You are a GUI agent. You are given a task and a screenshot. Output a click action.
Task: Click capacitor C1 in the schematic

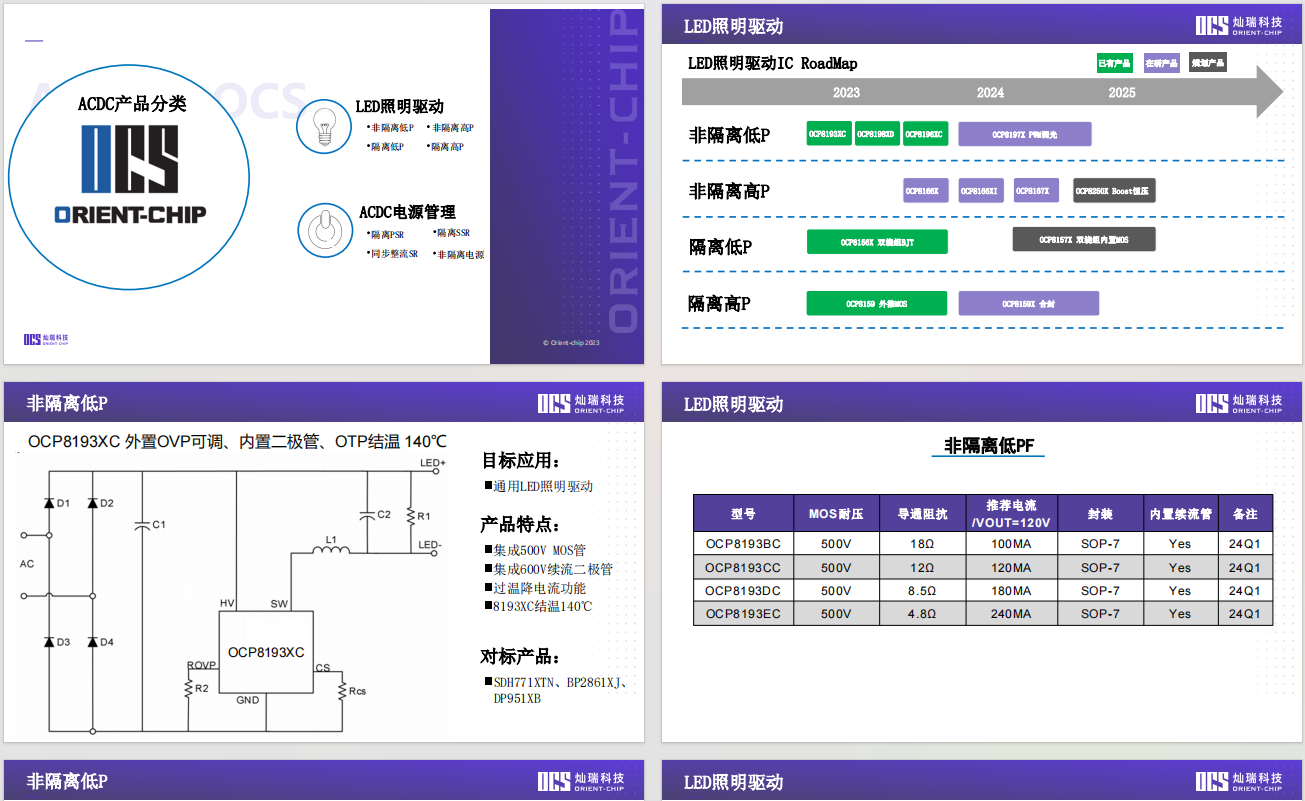point(143,524)
